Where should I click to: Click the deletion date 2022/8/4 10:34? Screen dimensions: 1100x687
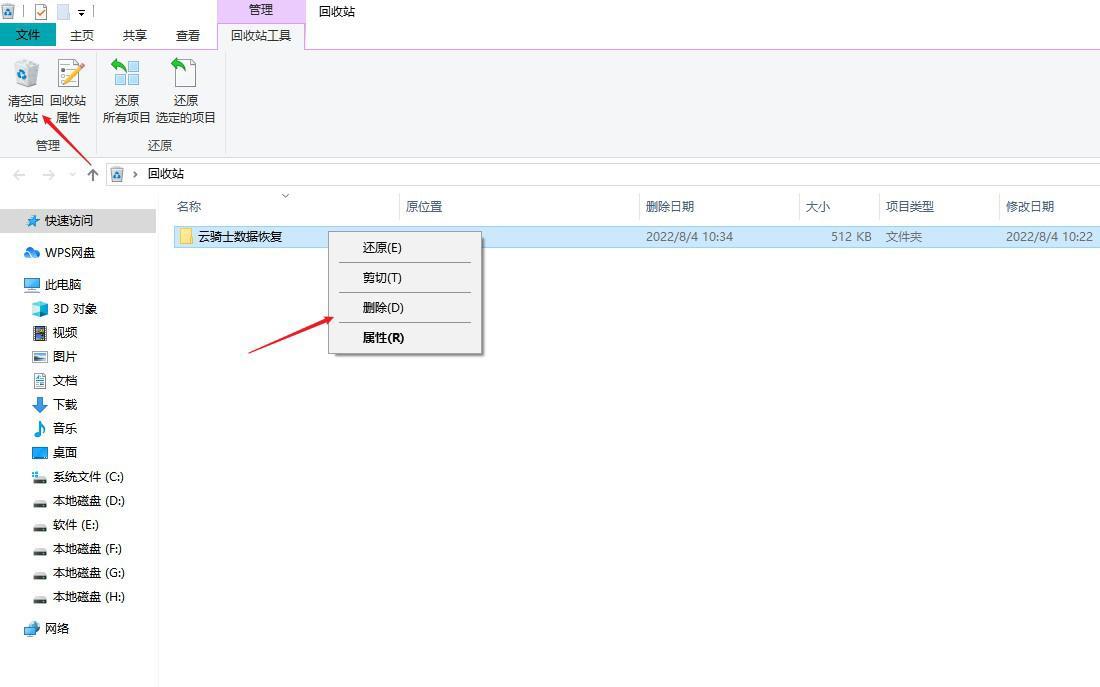tap(690, 237)
